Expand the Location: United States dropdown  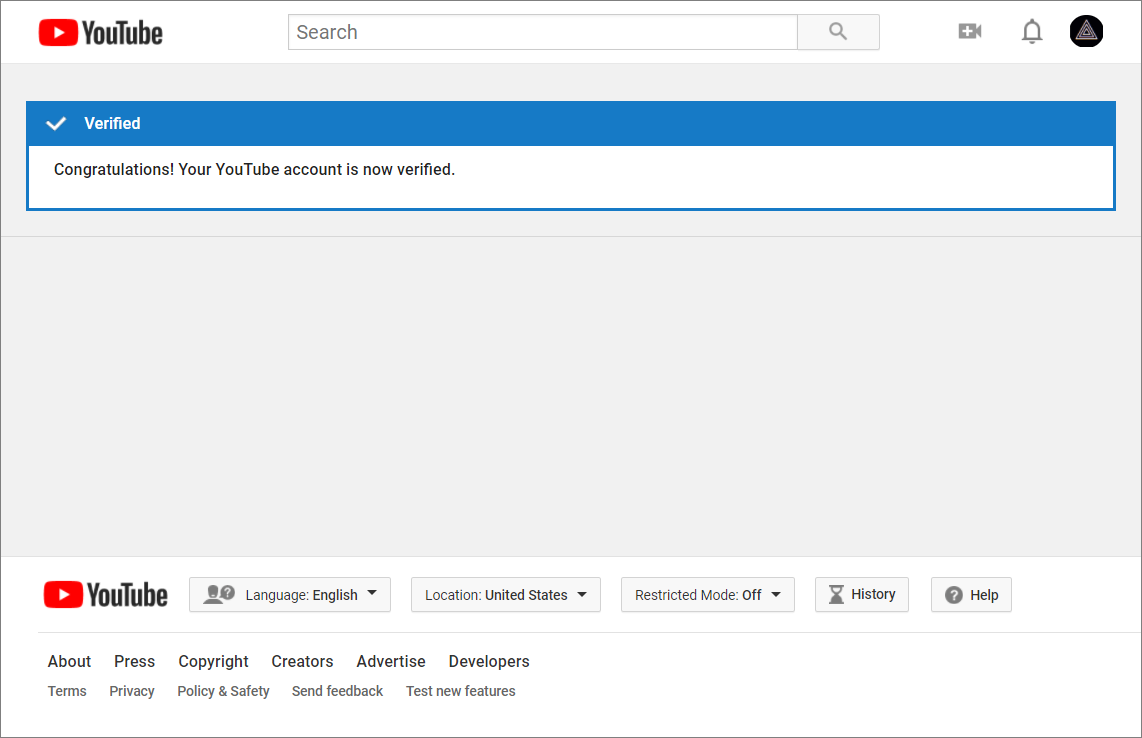[x=505, y=595]
